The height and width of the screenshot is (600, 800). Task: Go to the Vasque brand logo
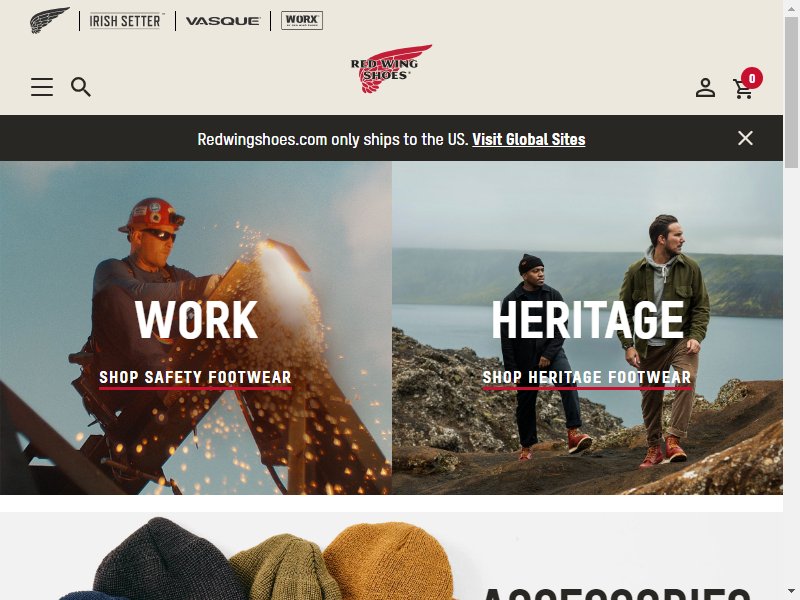pyautogui.click(x=222, y=21)
